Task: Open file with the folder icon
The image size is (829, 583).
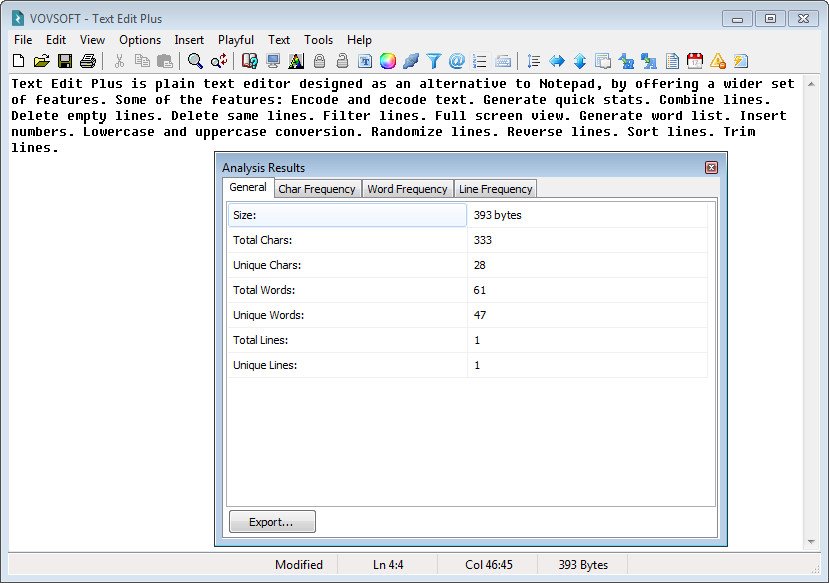Action: pyautogui.click(x=41, y=61)
